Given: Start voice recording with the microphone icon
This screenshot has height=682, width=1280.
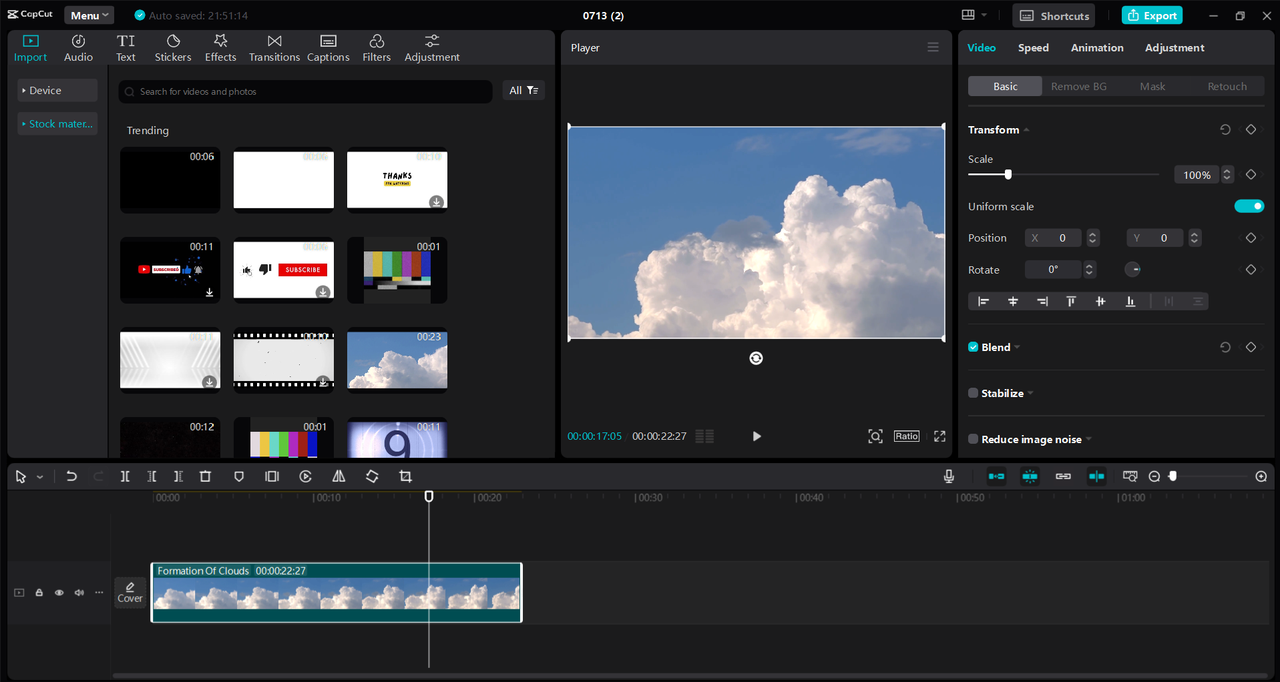Looking at the screenshot, I should pos(949,477).
